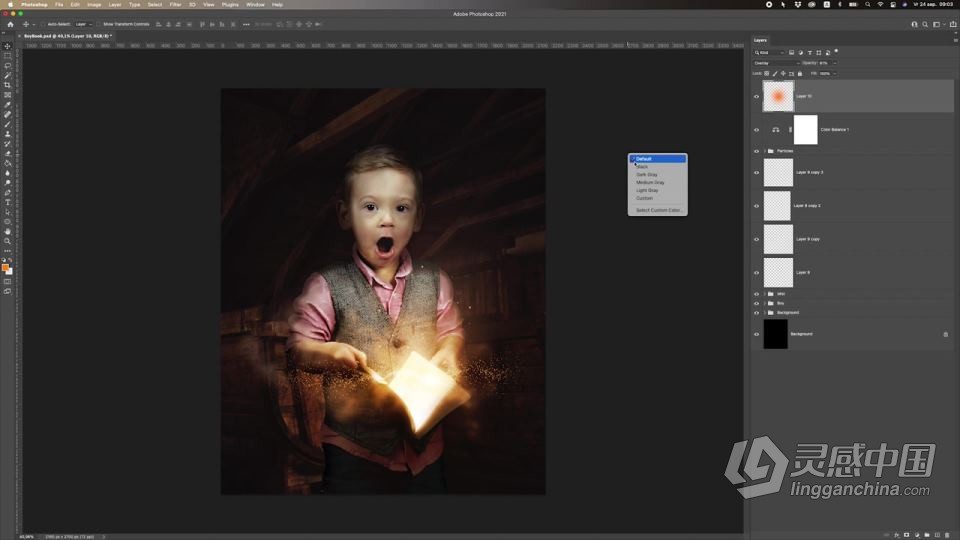Viewport: 960px width, 540px height.
Task: Select the Rectangular Marquee tool
Action: tap(7, 56)
